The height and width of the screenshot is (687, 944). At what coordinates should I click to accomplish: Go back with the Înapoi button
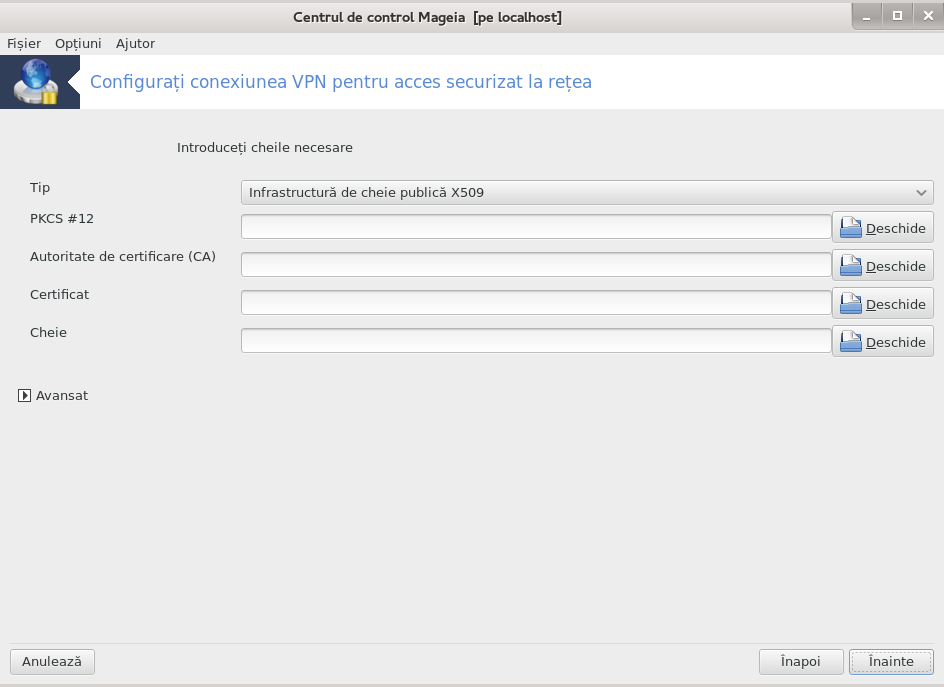click(x=801, y=662)
